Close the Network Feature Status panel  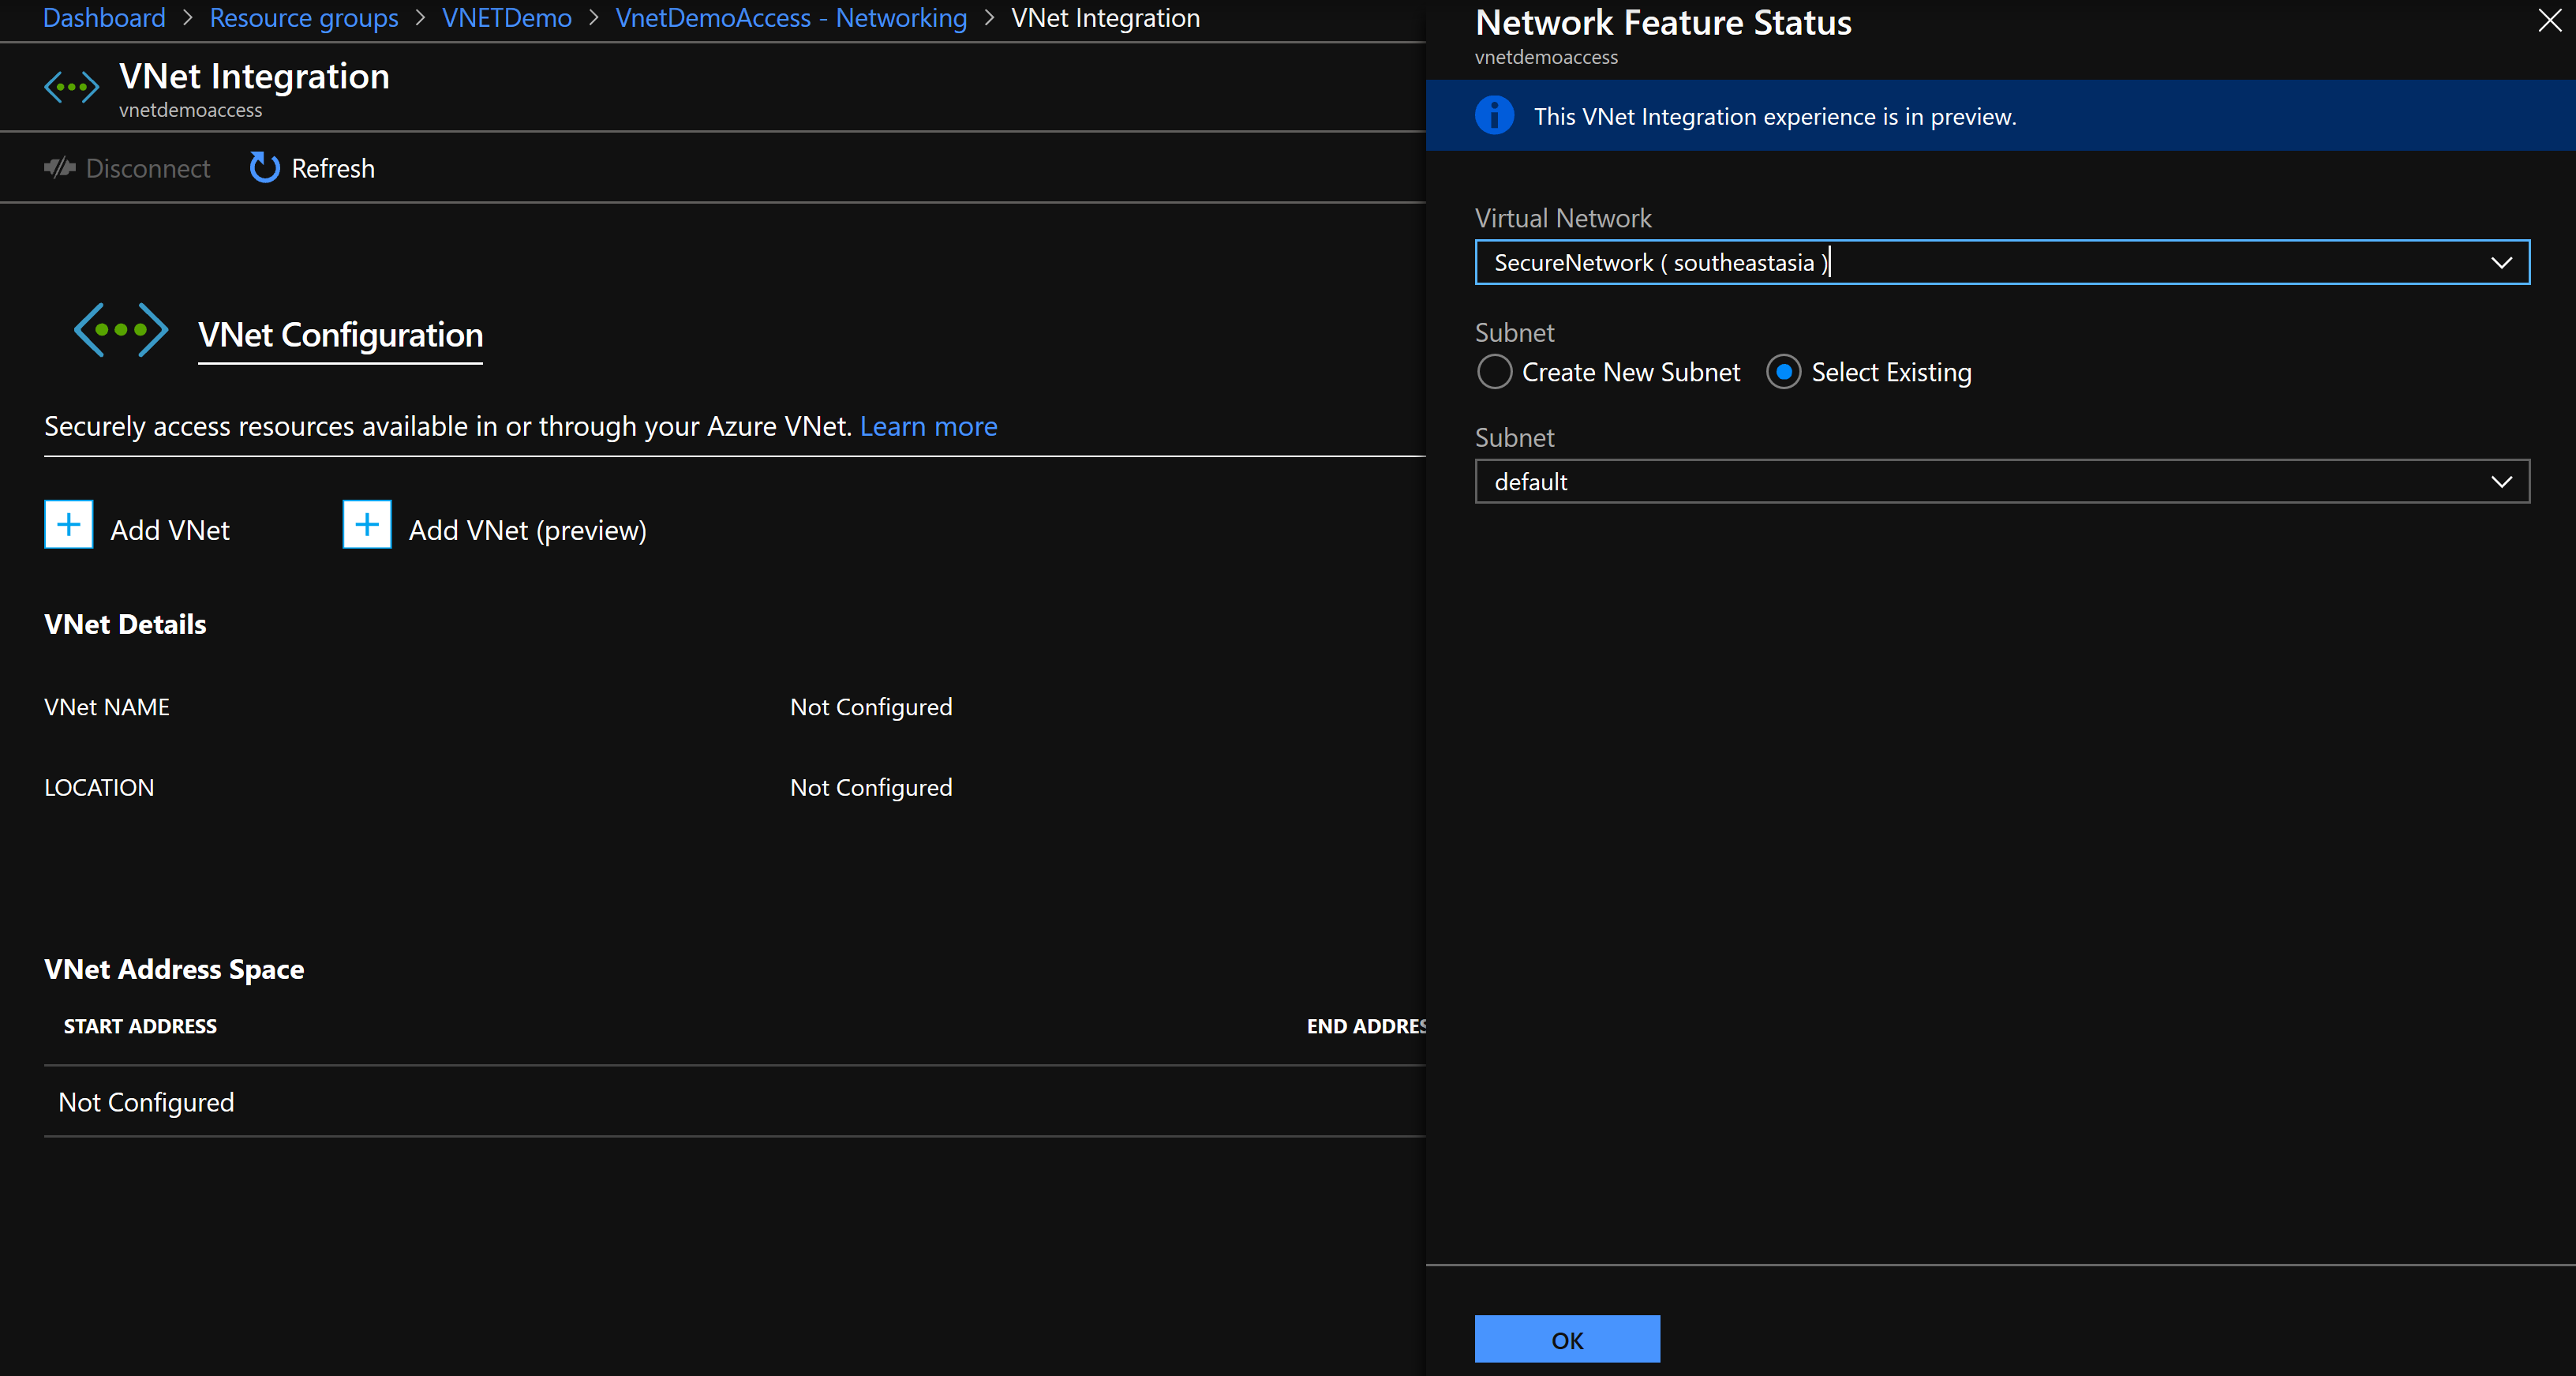point(2549,21)
